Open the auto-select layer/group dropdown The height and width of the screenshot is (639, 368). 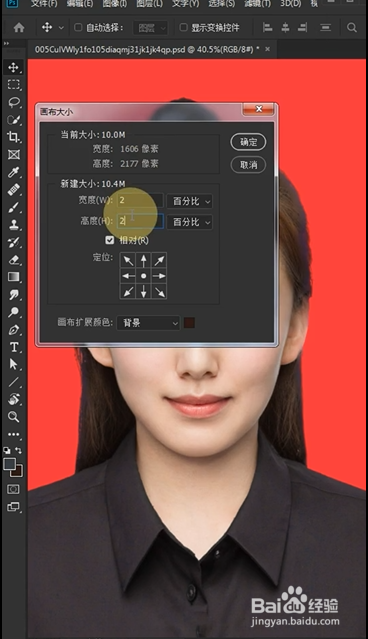click(150, 28)
